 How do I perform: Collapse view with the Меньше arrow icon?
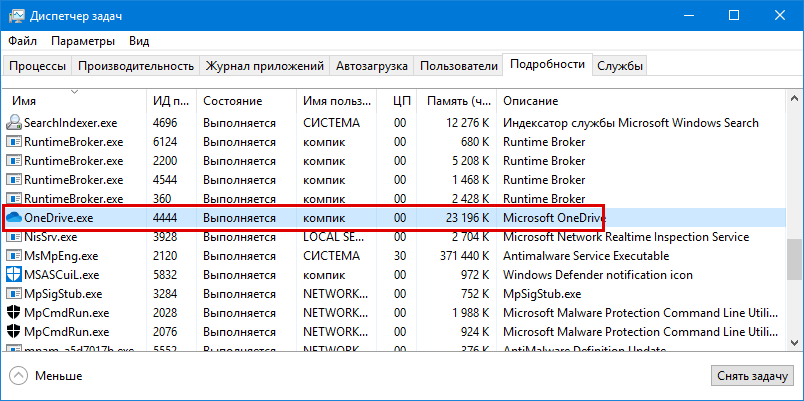tap(17, 376)
